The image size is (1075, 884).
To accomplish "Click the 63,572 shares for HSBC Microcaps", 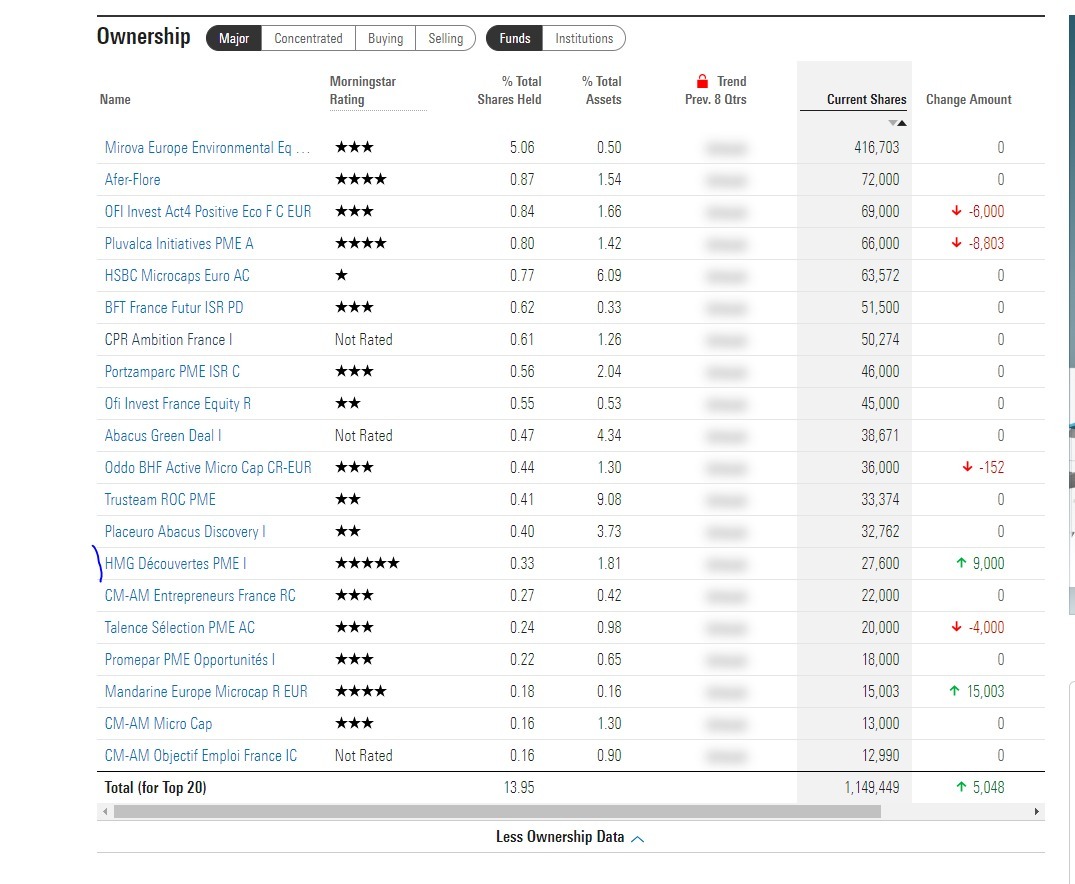I will (880, 276).
